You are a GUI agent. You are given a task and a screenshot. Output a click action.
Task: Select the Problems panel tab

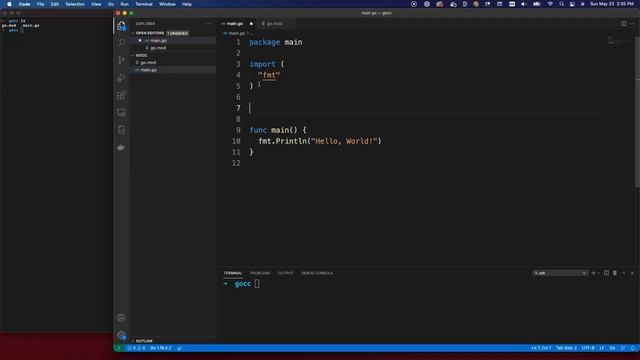(x=260, y=273)
